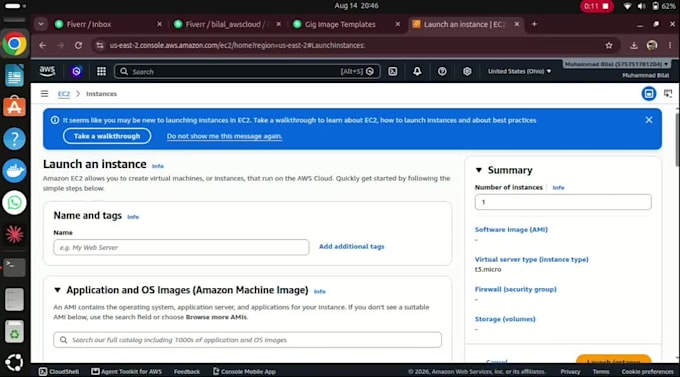Open the Chrome profile avatar
The height and width of the screenshot is (377, 680).
[x=652, y=45]
